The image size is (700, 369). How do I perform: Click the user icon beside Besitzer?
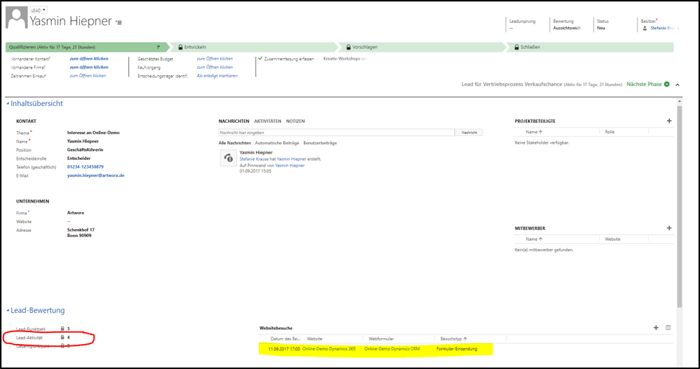pyautogui.click(x=645, y=28)
